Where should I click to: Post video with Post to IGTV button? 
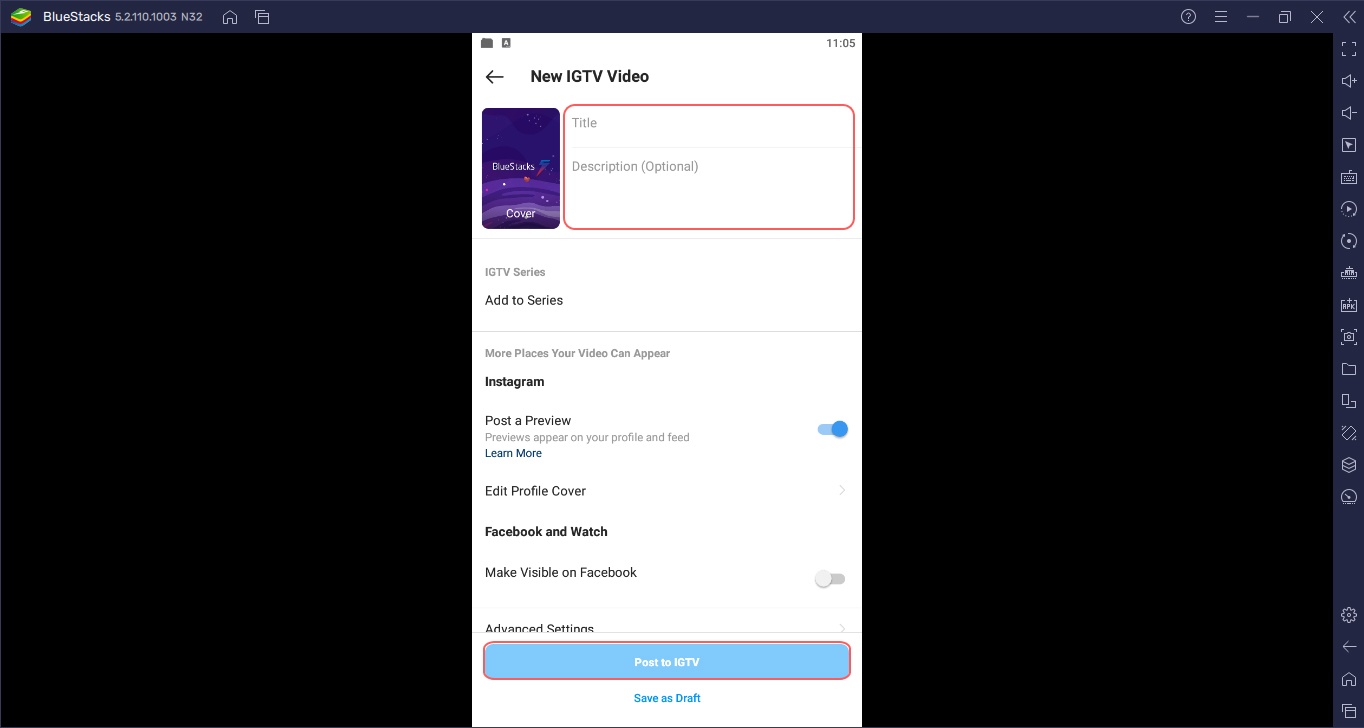(x=667, y=662)
